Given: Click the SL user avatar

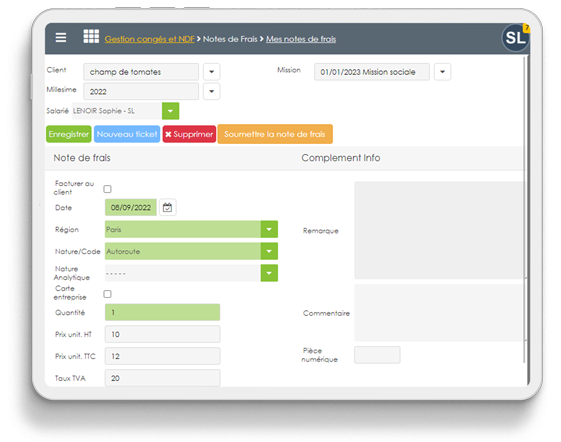Looking at the screenshot, I should point(515,38).
